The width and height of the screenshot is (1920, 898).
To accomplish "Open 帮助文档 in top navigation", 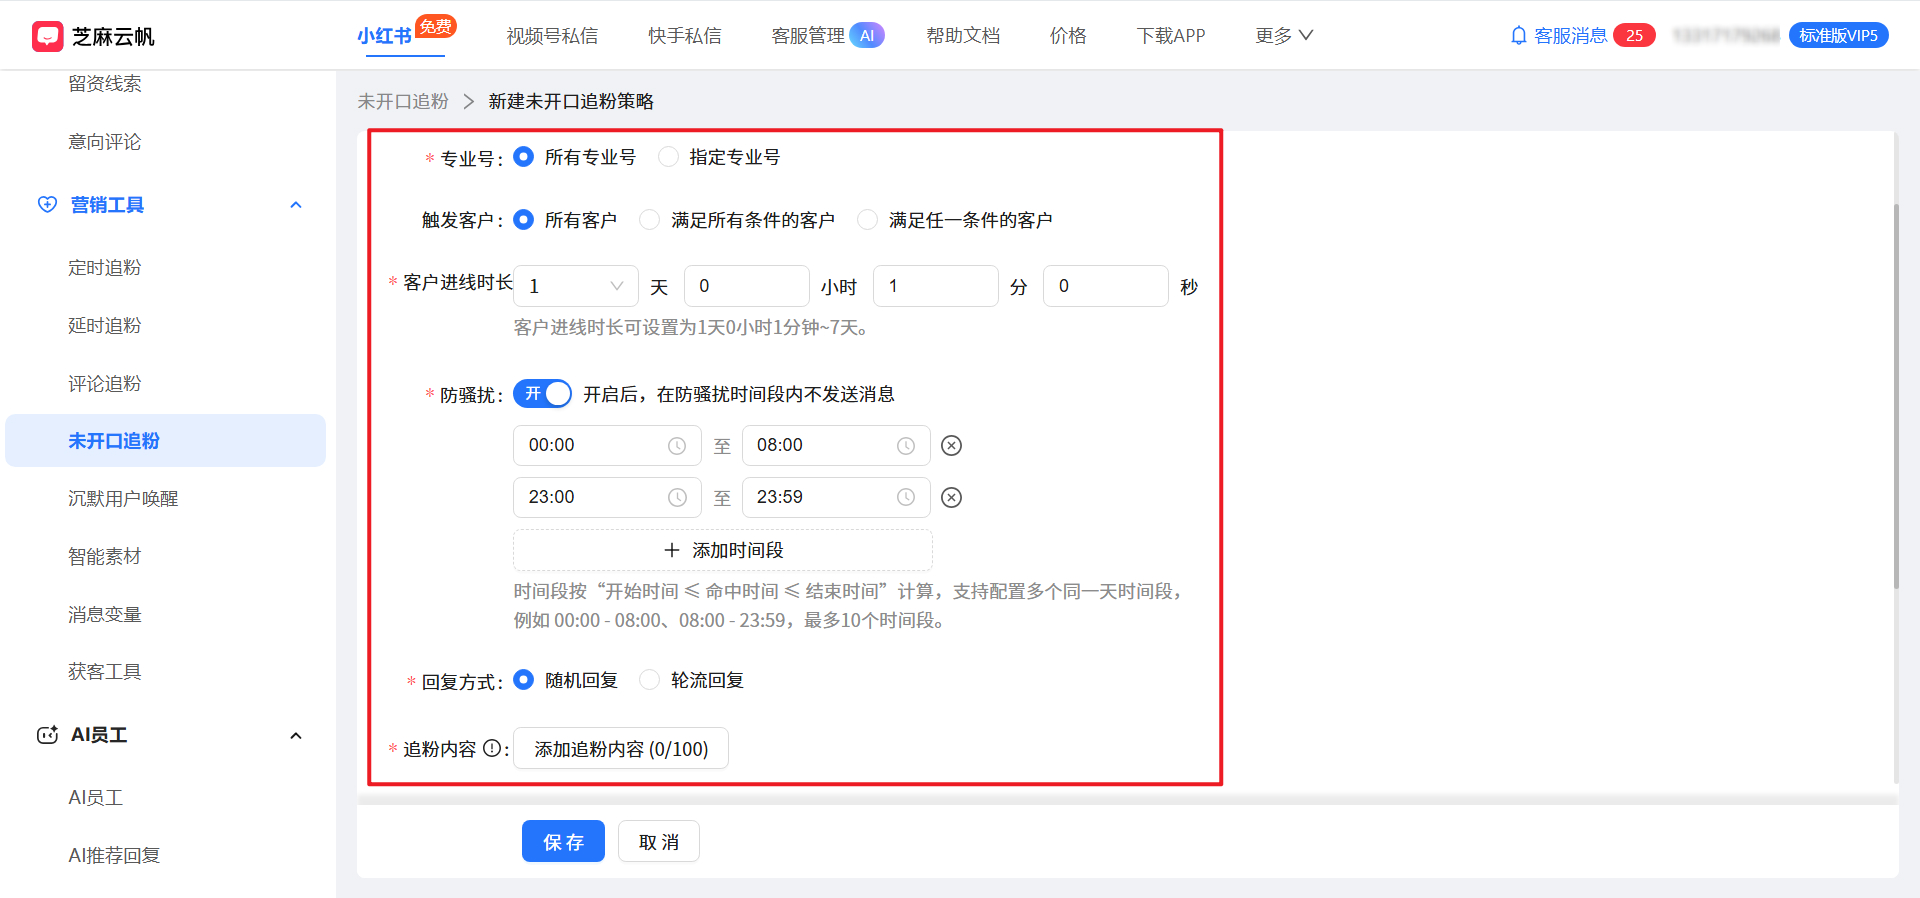I will coord(963,36).
